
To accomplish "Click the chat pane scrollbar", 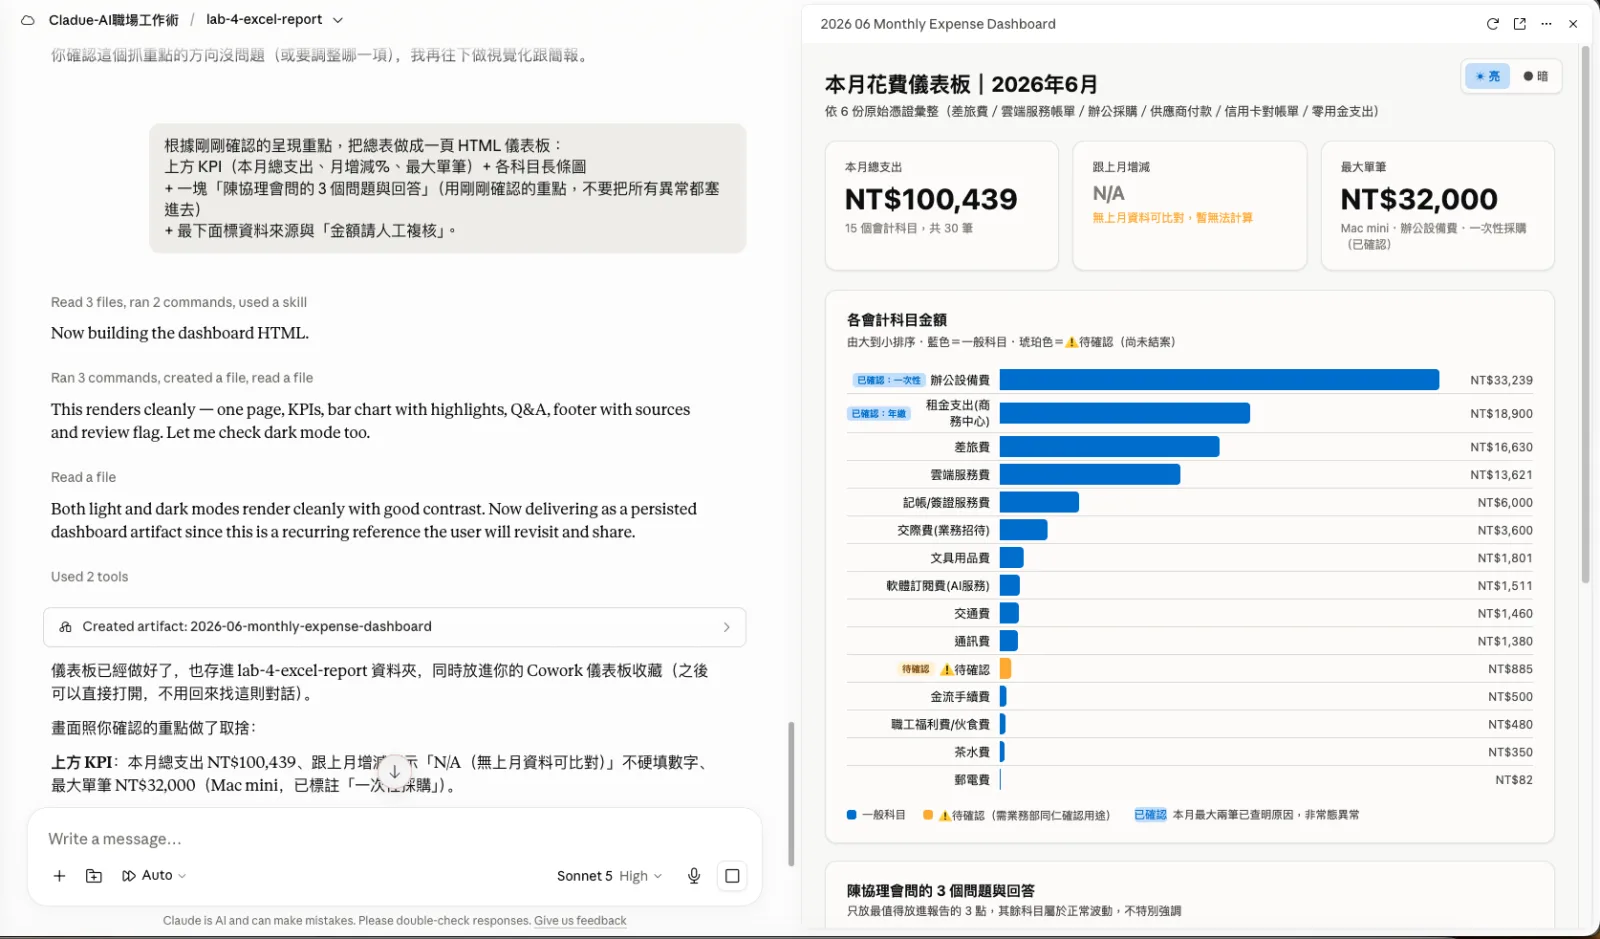I will coord(791,793).
